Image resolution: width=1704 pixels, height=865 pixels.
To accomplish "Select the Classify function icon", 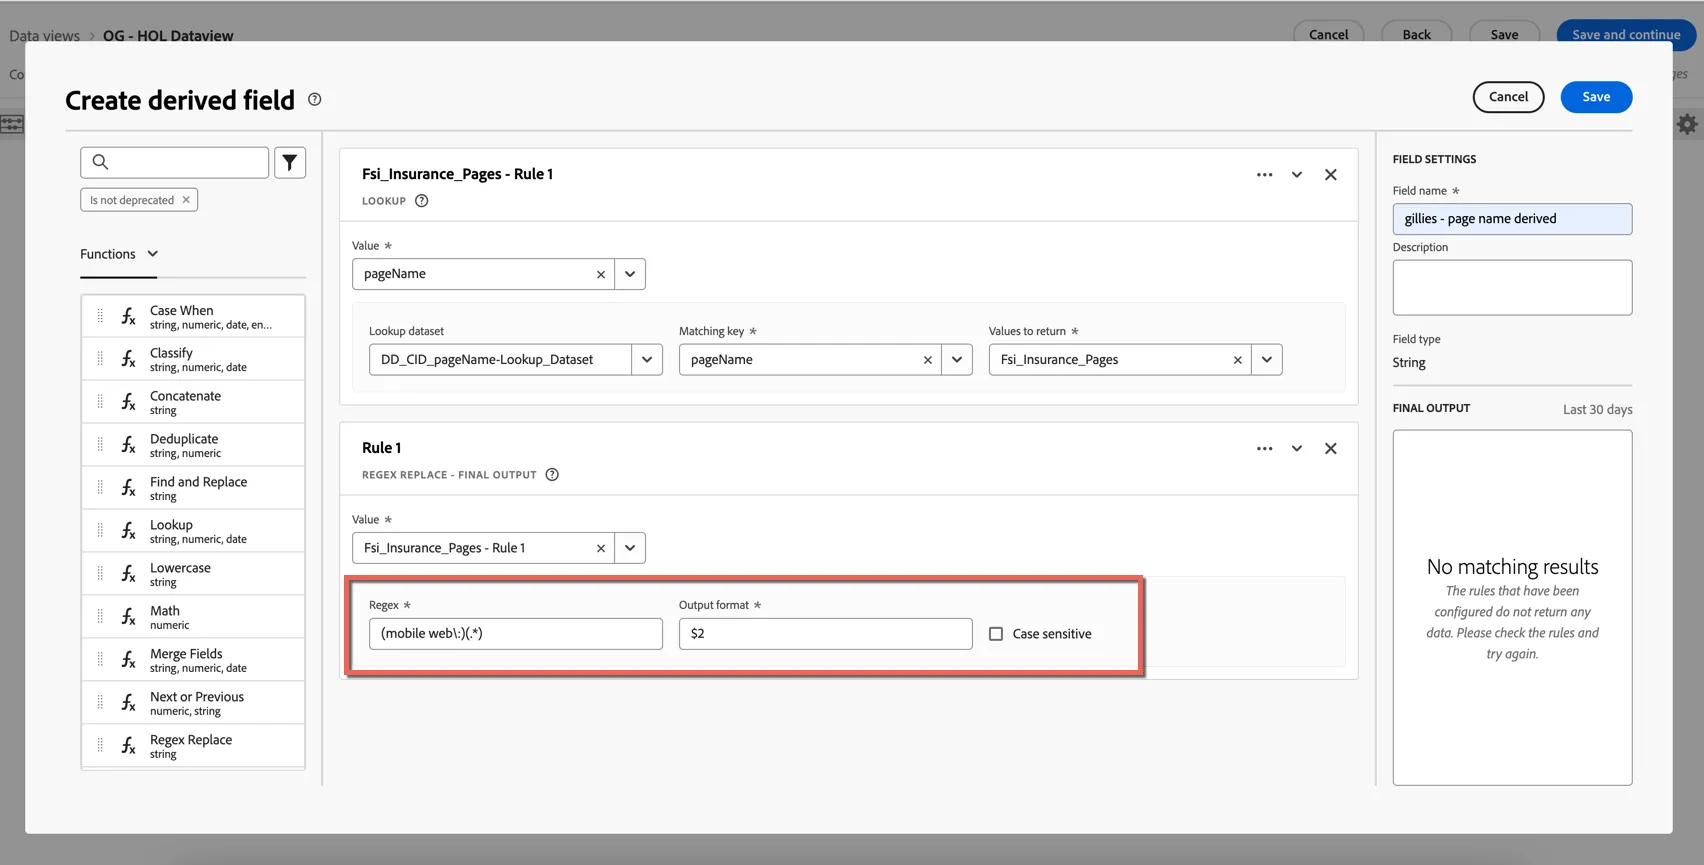I will 129,360.
